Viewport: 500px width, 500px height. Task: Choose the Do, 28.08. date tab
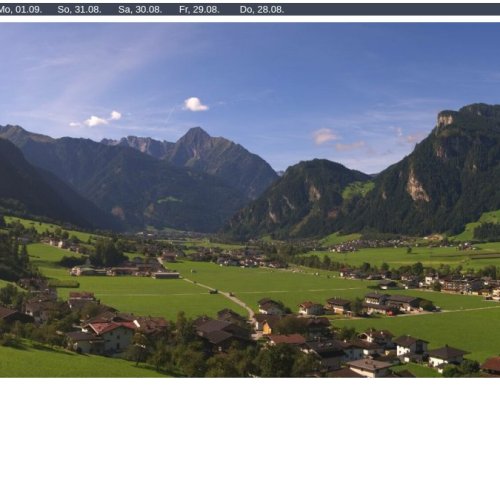pyautogui.click(x=262, y=10)
